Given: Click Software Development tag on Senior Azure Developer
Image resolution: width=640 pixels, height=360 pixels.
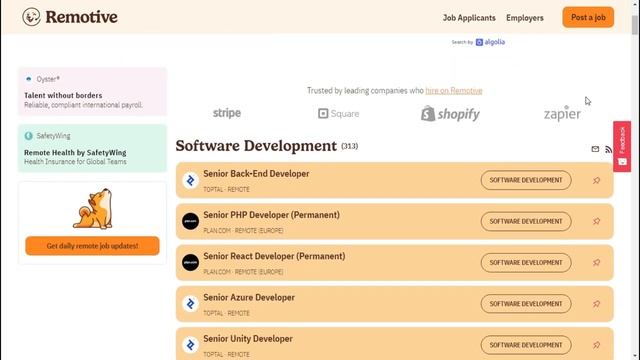Looking at the screenshot, I should pyautogui.click(x=526, y=304).
